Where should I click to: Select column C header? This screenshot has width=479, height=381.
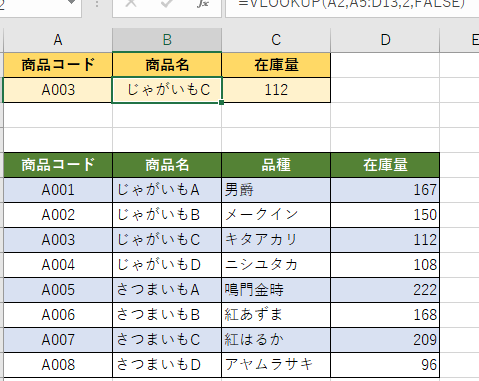[x=276, y=40]
